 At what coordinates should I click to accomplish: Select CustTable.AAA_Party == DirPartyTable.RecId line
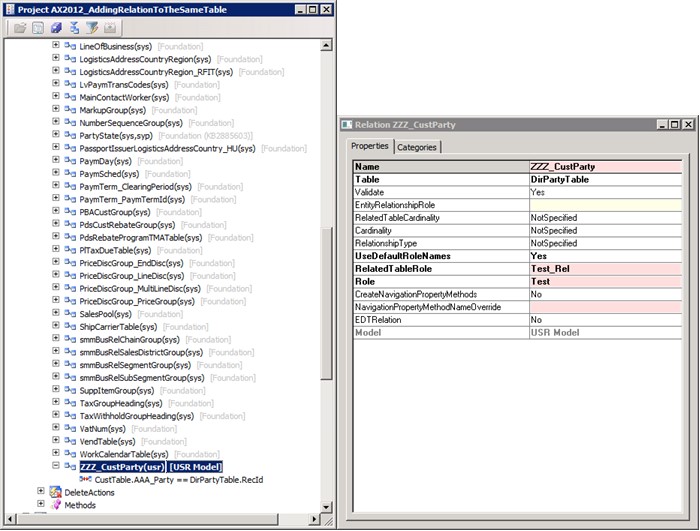tap(179, 480)
